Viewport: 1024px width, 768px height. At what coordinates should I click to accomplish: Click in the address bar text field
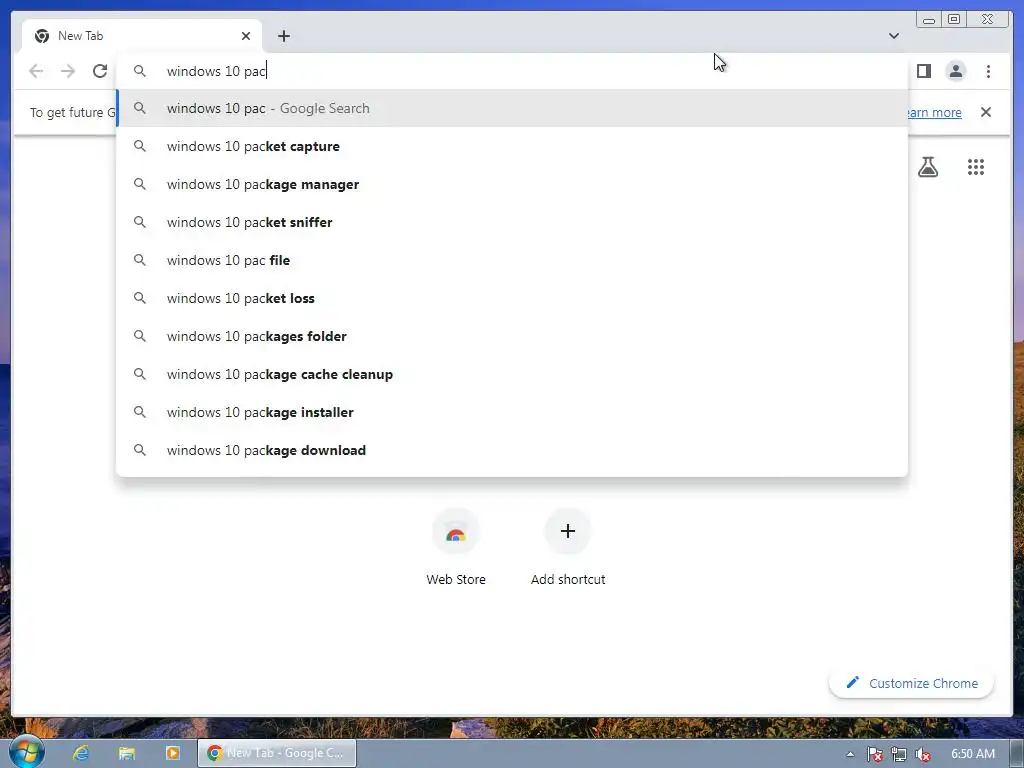[x=511, y=71]
